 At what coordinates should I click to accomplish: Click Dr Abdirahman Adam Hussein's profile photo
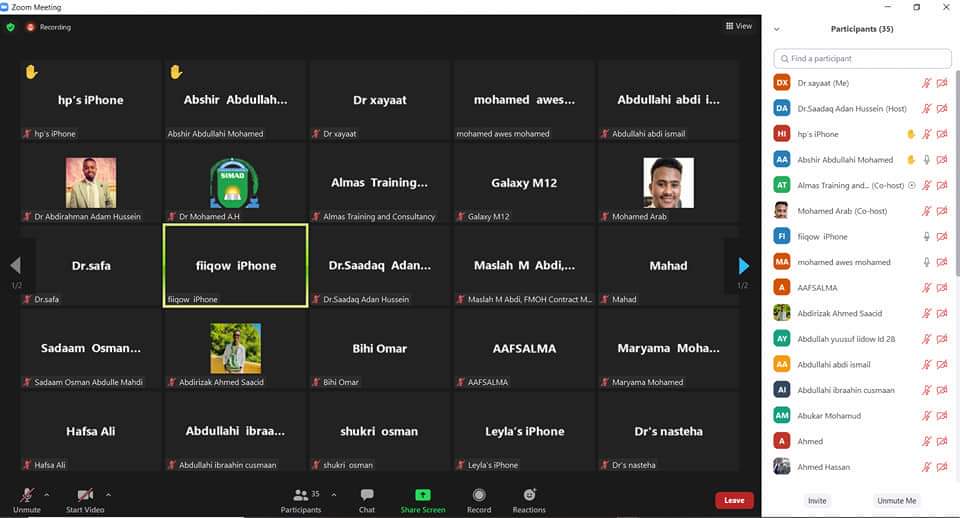tap(91, 182)
